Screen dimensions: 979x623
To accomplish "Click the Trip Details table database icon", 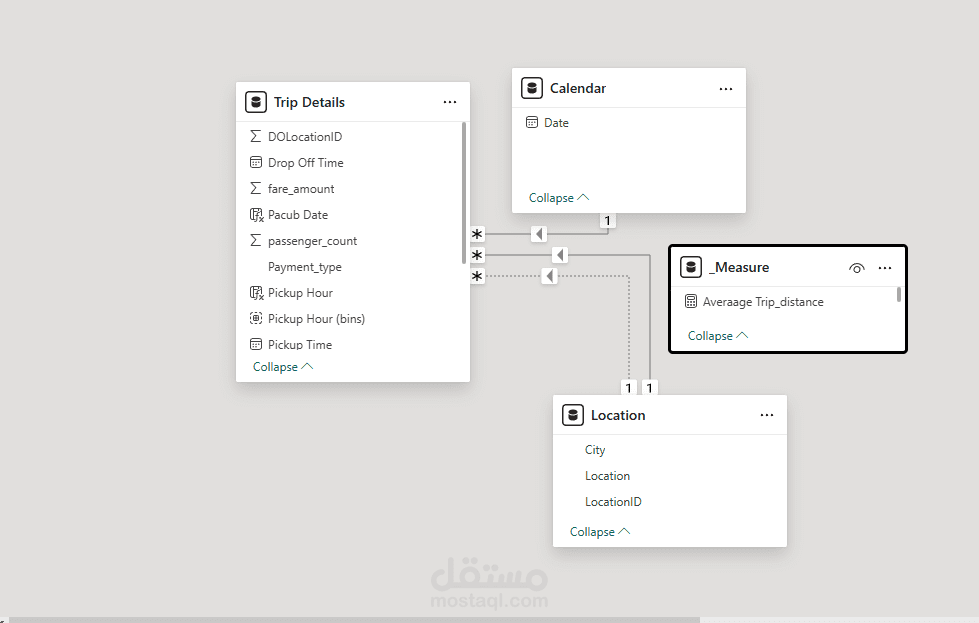I will click(256, 102).
